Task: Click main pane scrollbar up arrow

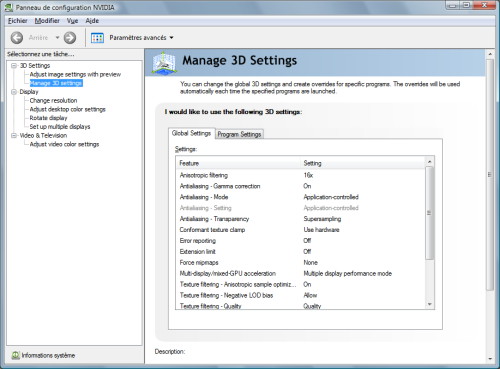Action: click(x=490, y=54)
